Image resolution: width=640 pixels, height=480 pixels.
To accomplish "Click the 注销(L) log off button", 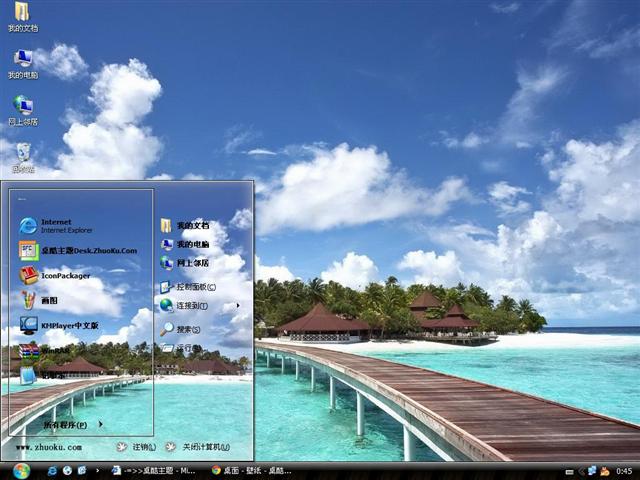I will 136,447.
